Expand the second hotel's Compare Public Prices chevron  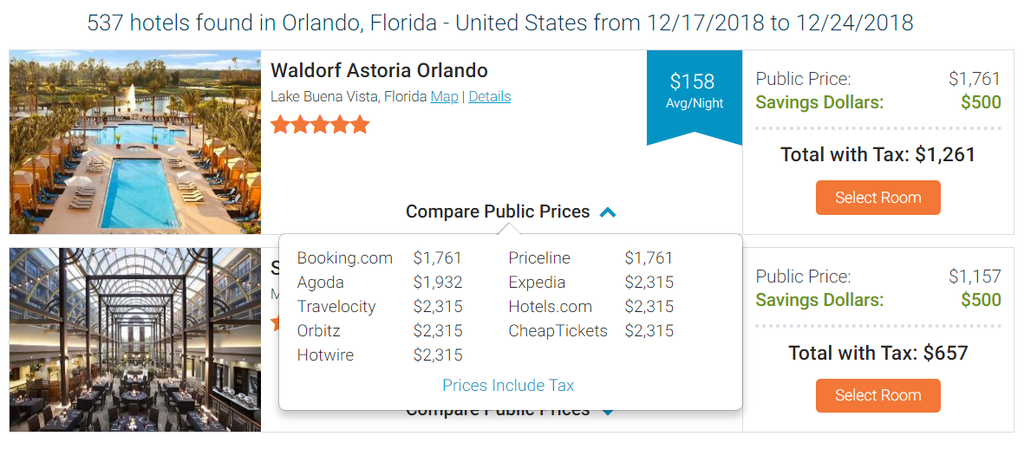click(x=608, y=411)
